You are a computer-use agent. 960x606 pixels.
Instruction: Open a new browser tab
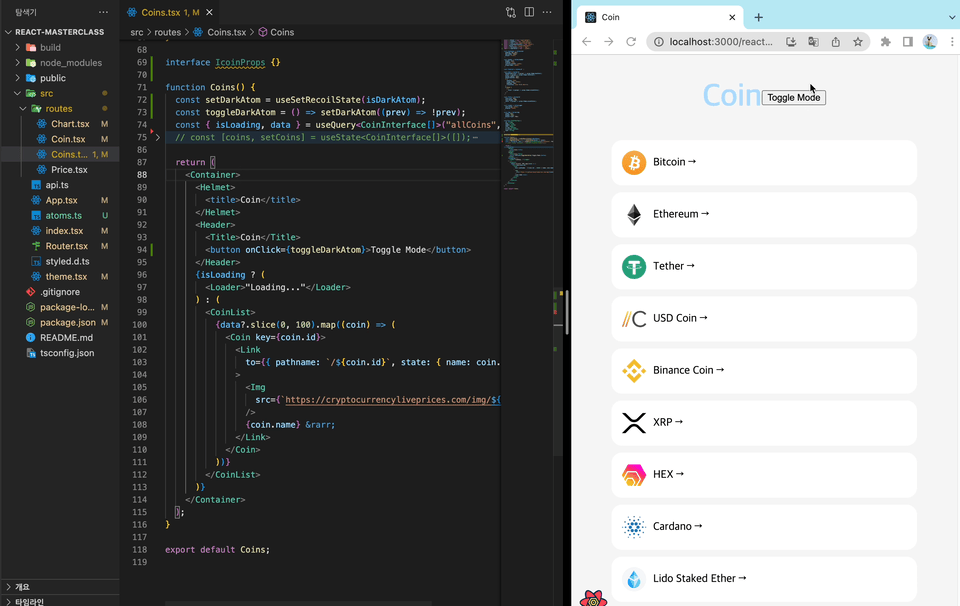(x=759, y=17)
